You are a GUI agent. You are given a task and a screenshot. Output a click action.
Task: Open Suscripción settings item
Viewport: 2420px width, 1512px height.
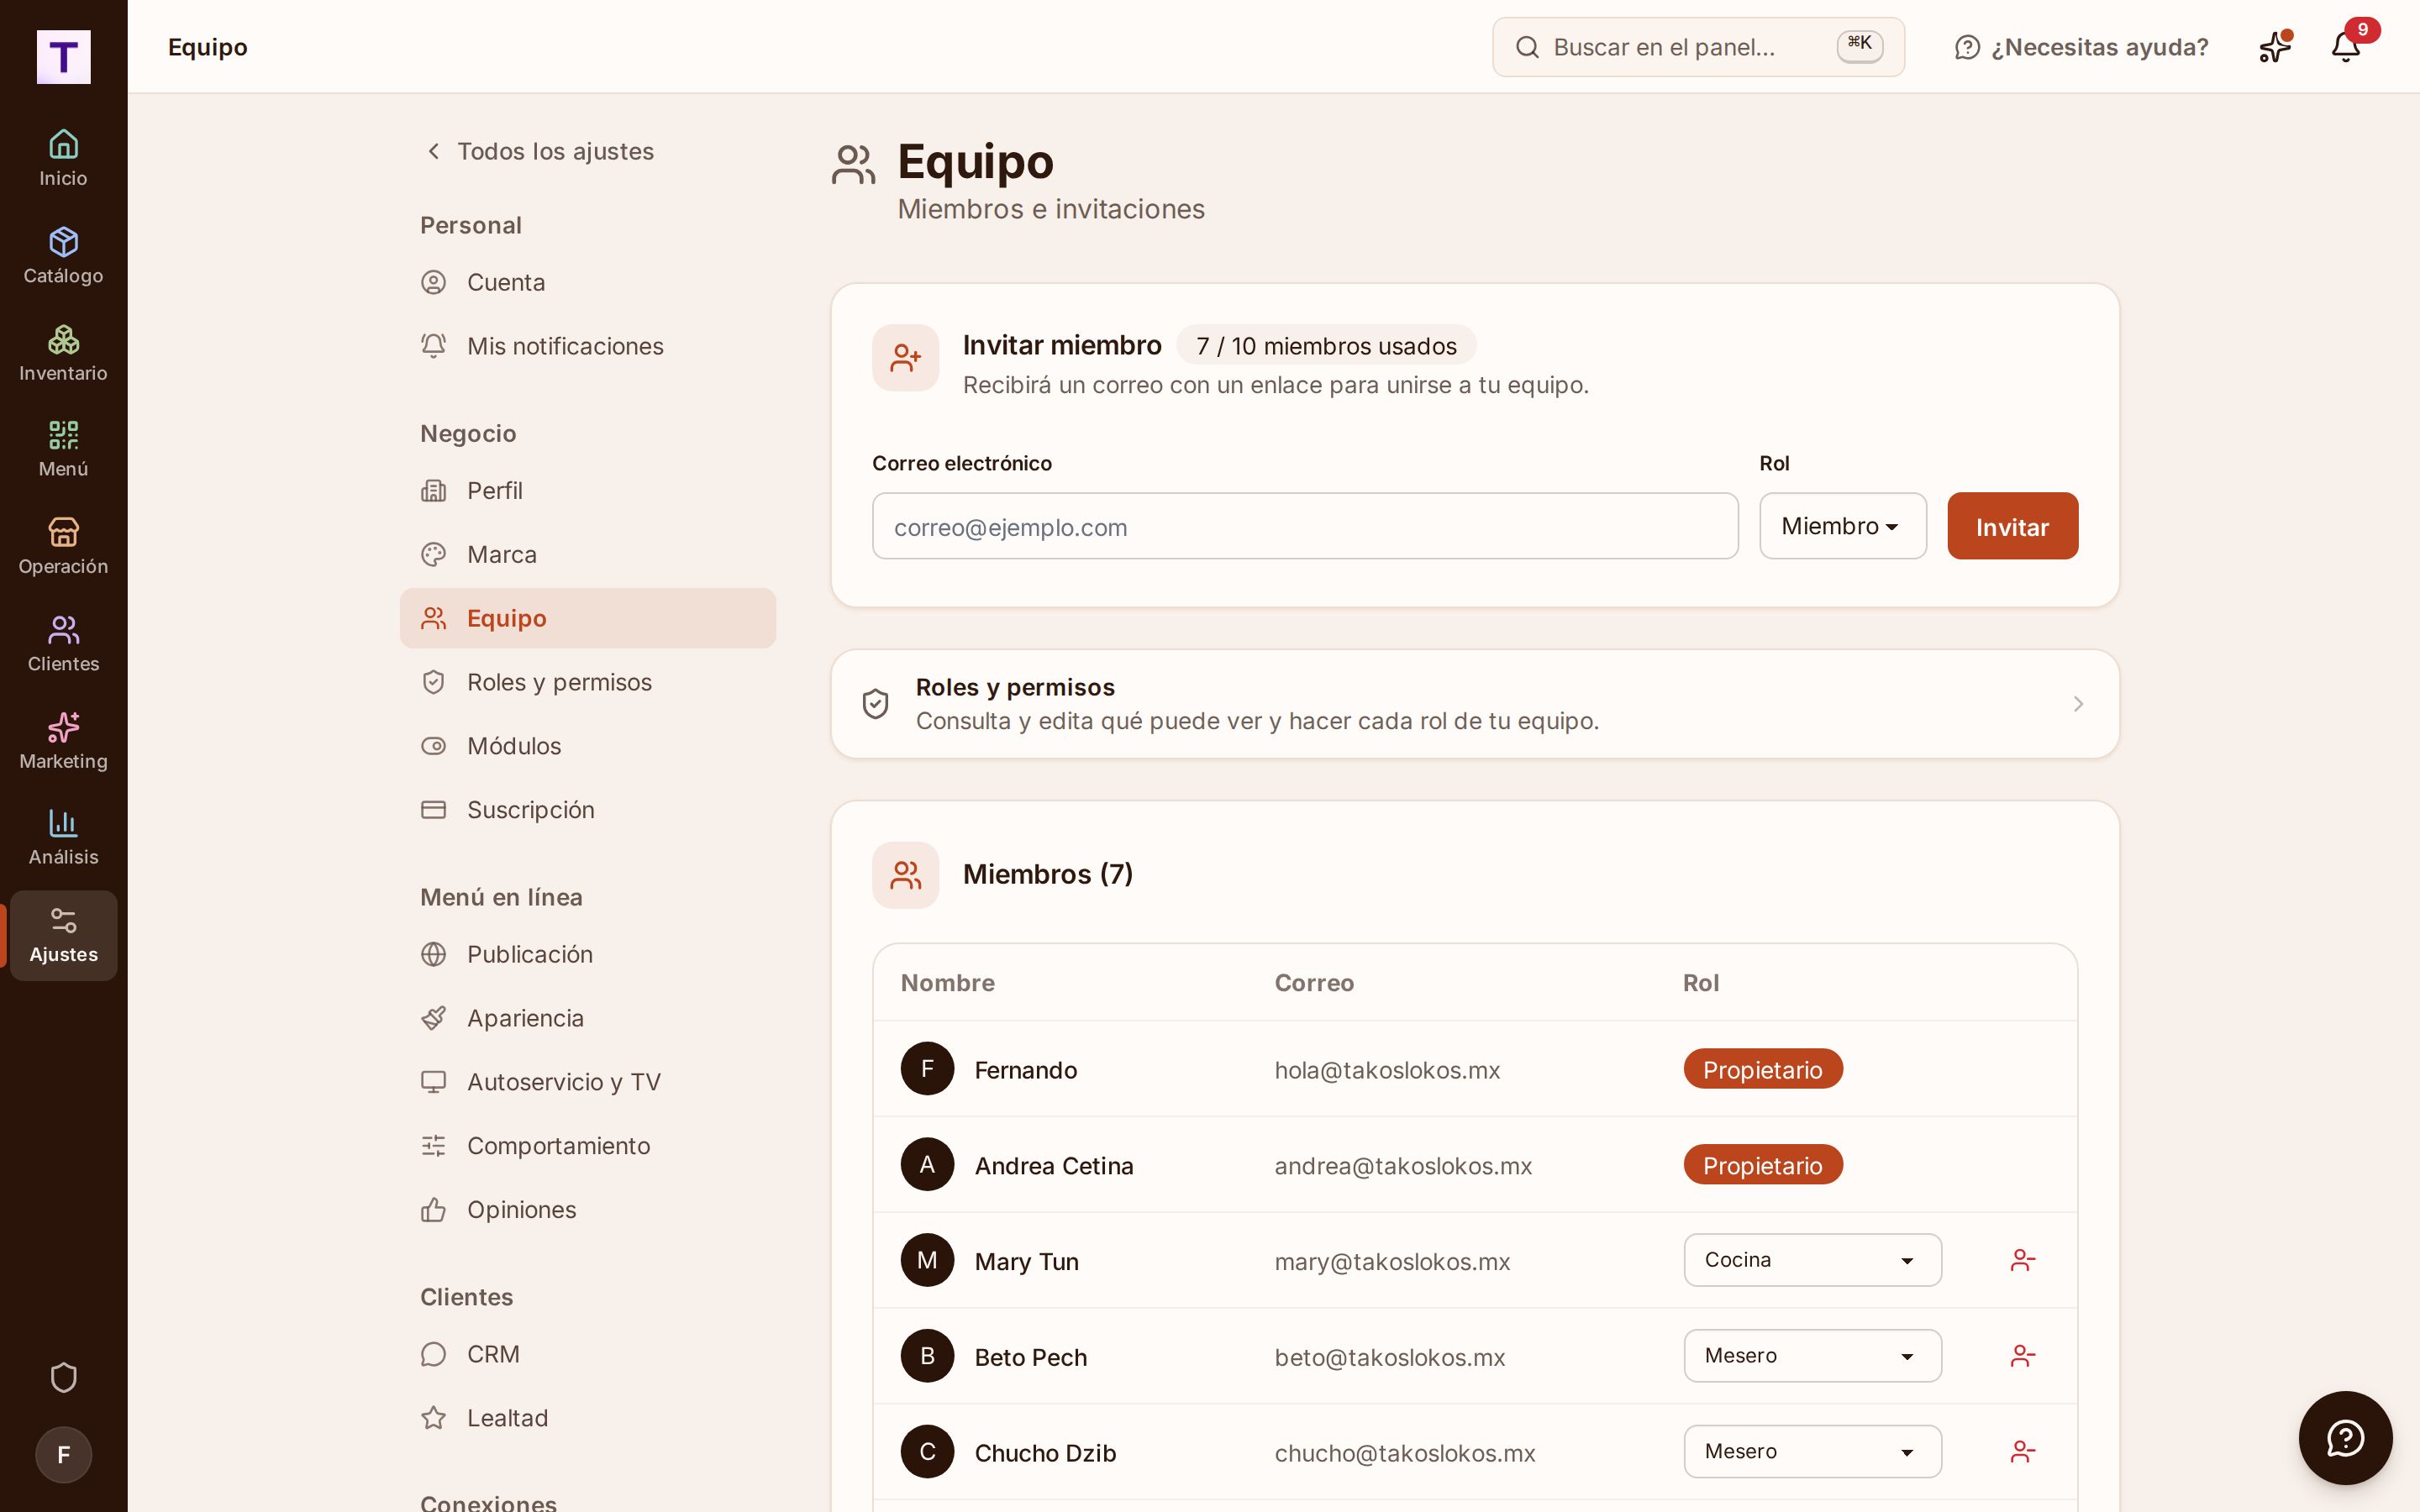(588, 810)
